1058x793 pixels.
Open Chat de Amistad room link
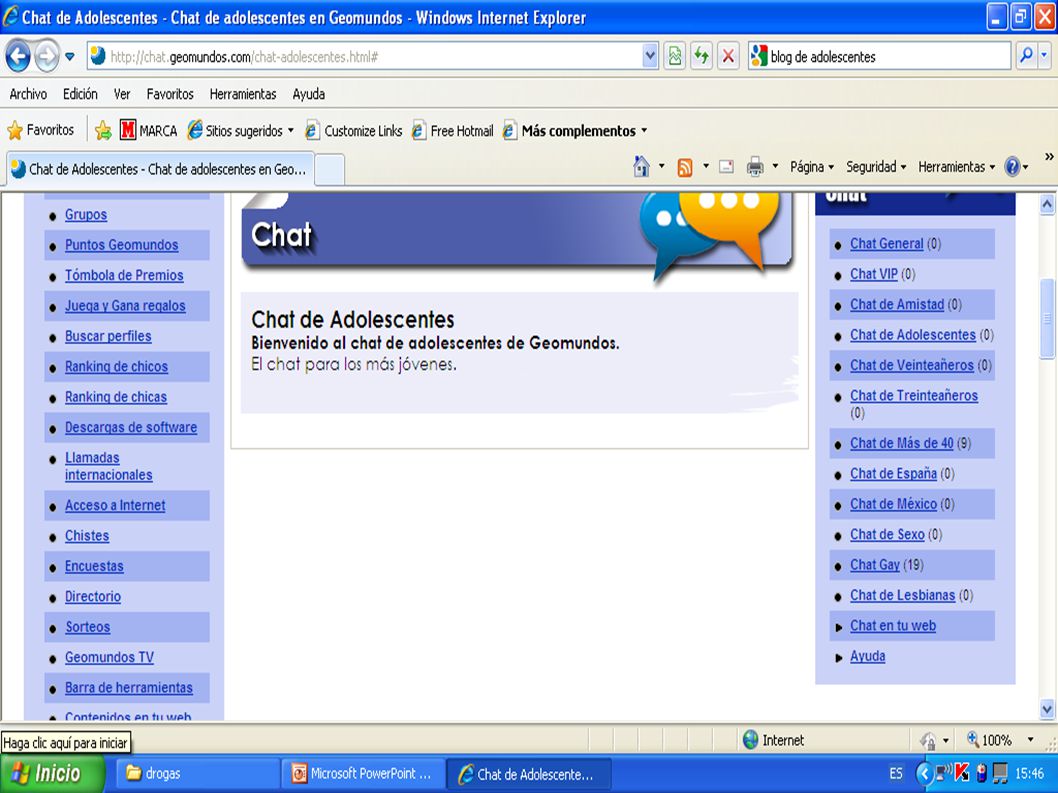point(897,304)
